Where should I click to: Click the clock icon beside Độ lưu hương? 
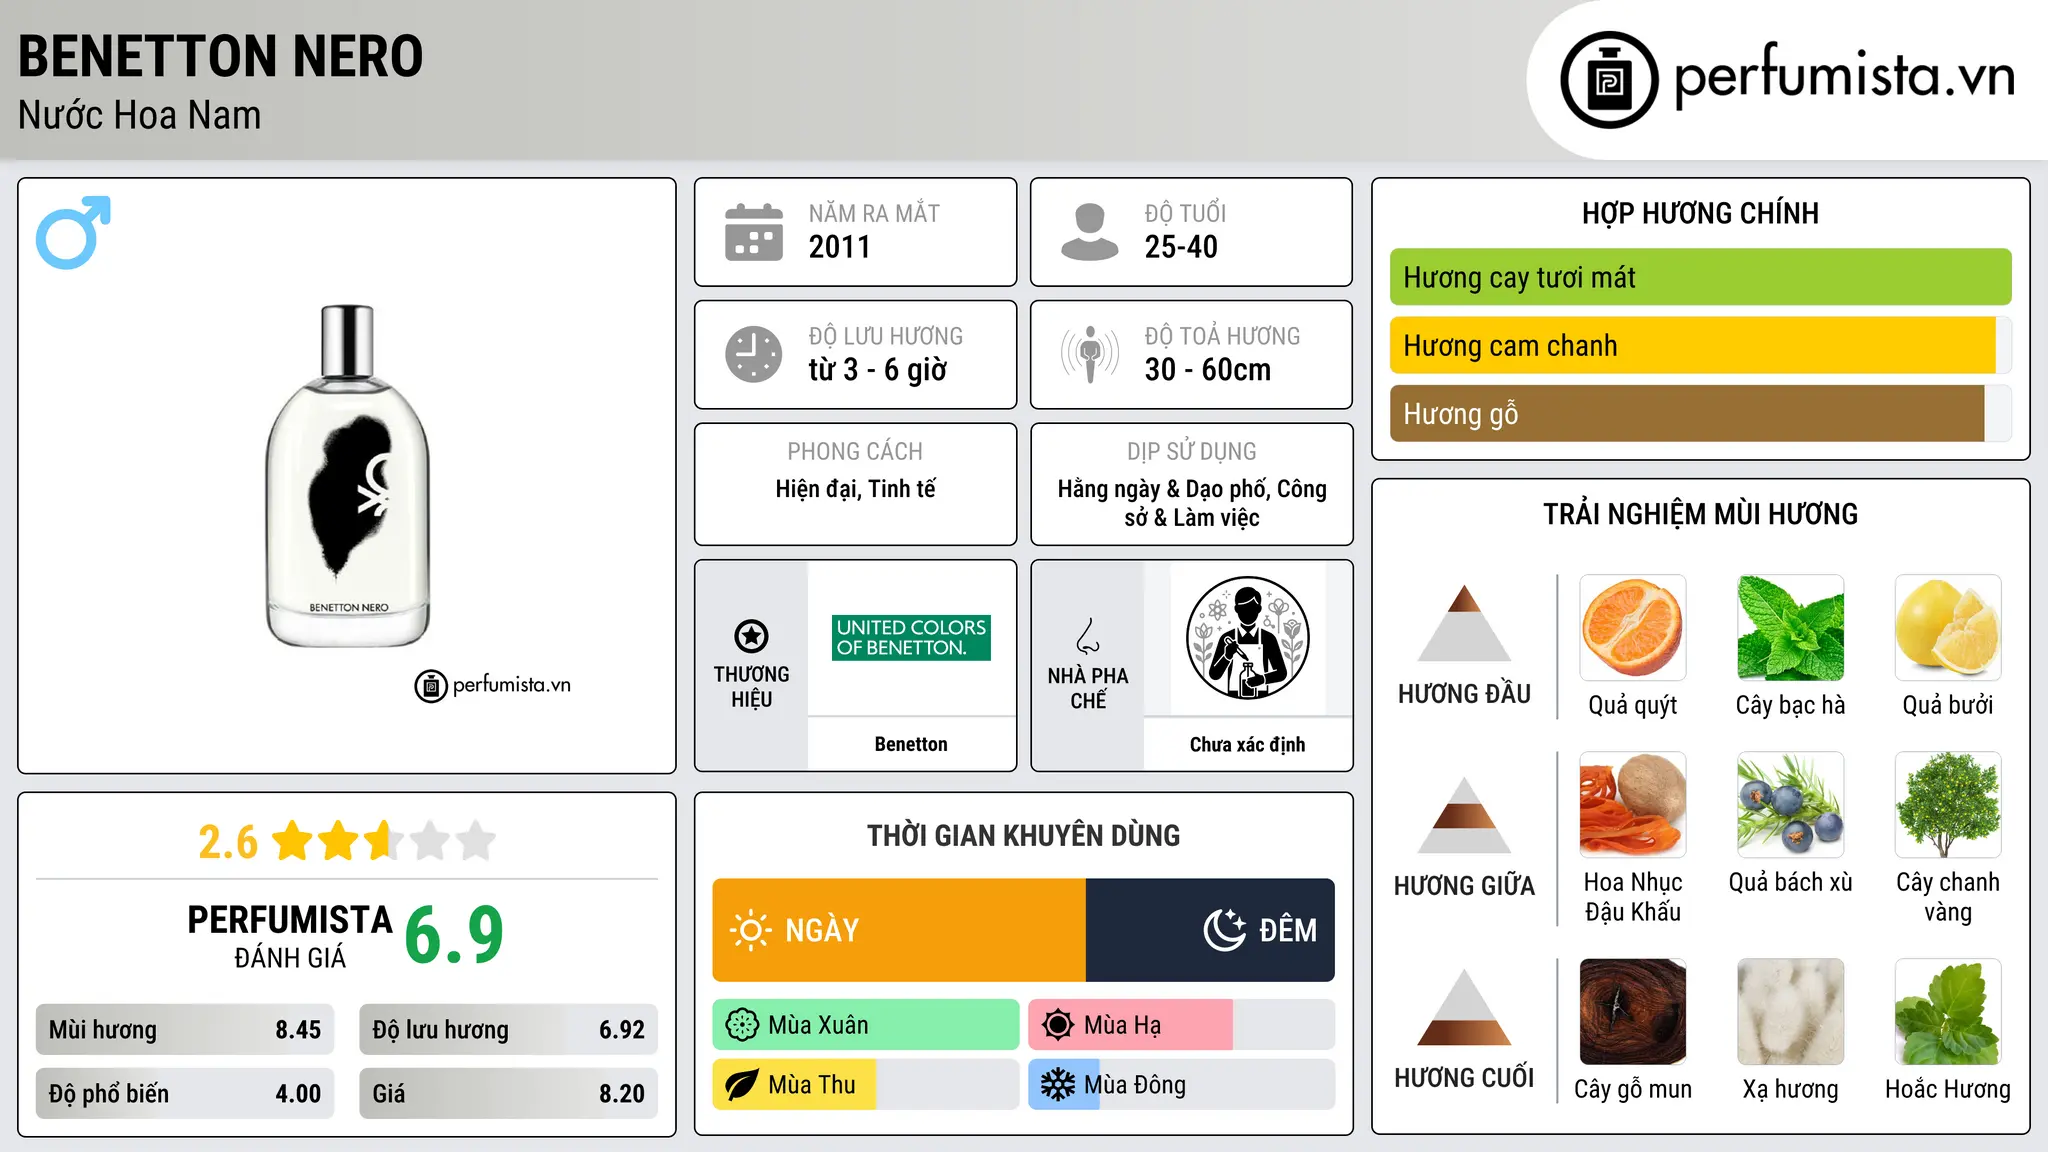click(754, 354)
